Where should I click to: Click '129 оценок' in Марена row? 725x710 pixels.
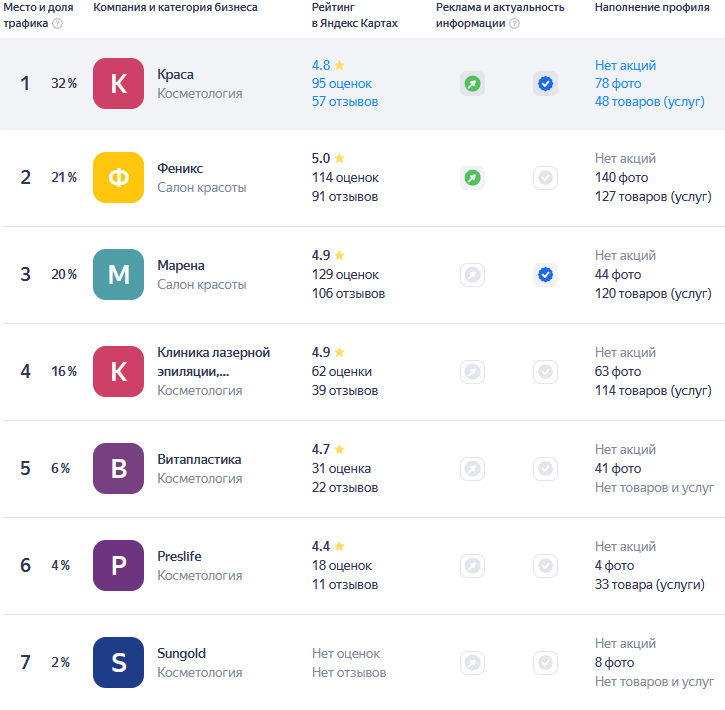click(x=345, y=275)
